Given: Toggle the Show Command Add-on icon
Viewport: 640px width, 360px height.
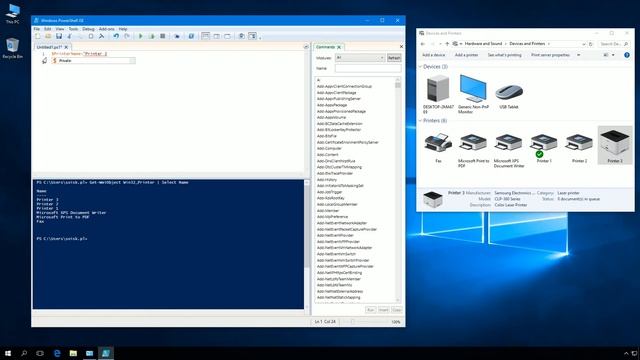Looking at the screenshot, I should point(253,36).
